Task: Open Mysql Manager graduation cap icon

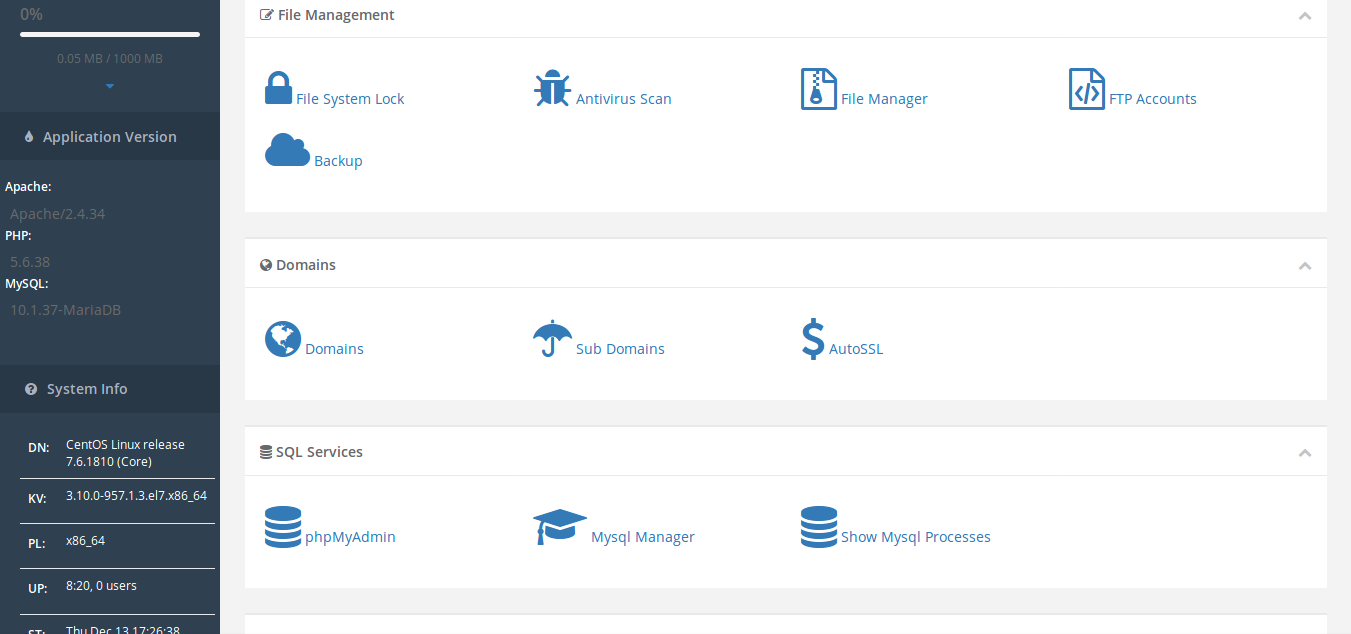Action: (559, 527)
